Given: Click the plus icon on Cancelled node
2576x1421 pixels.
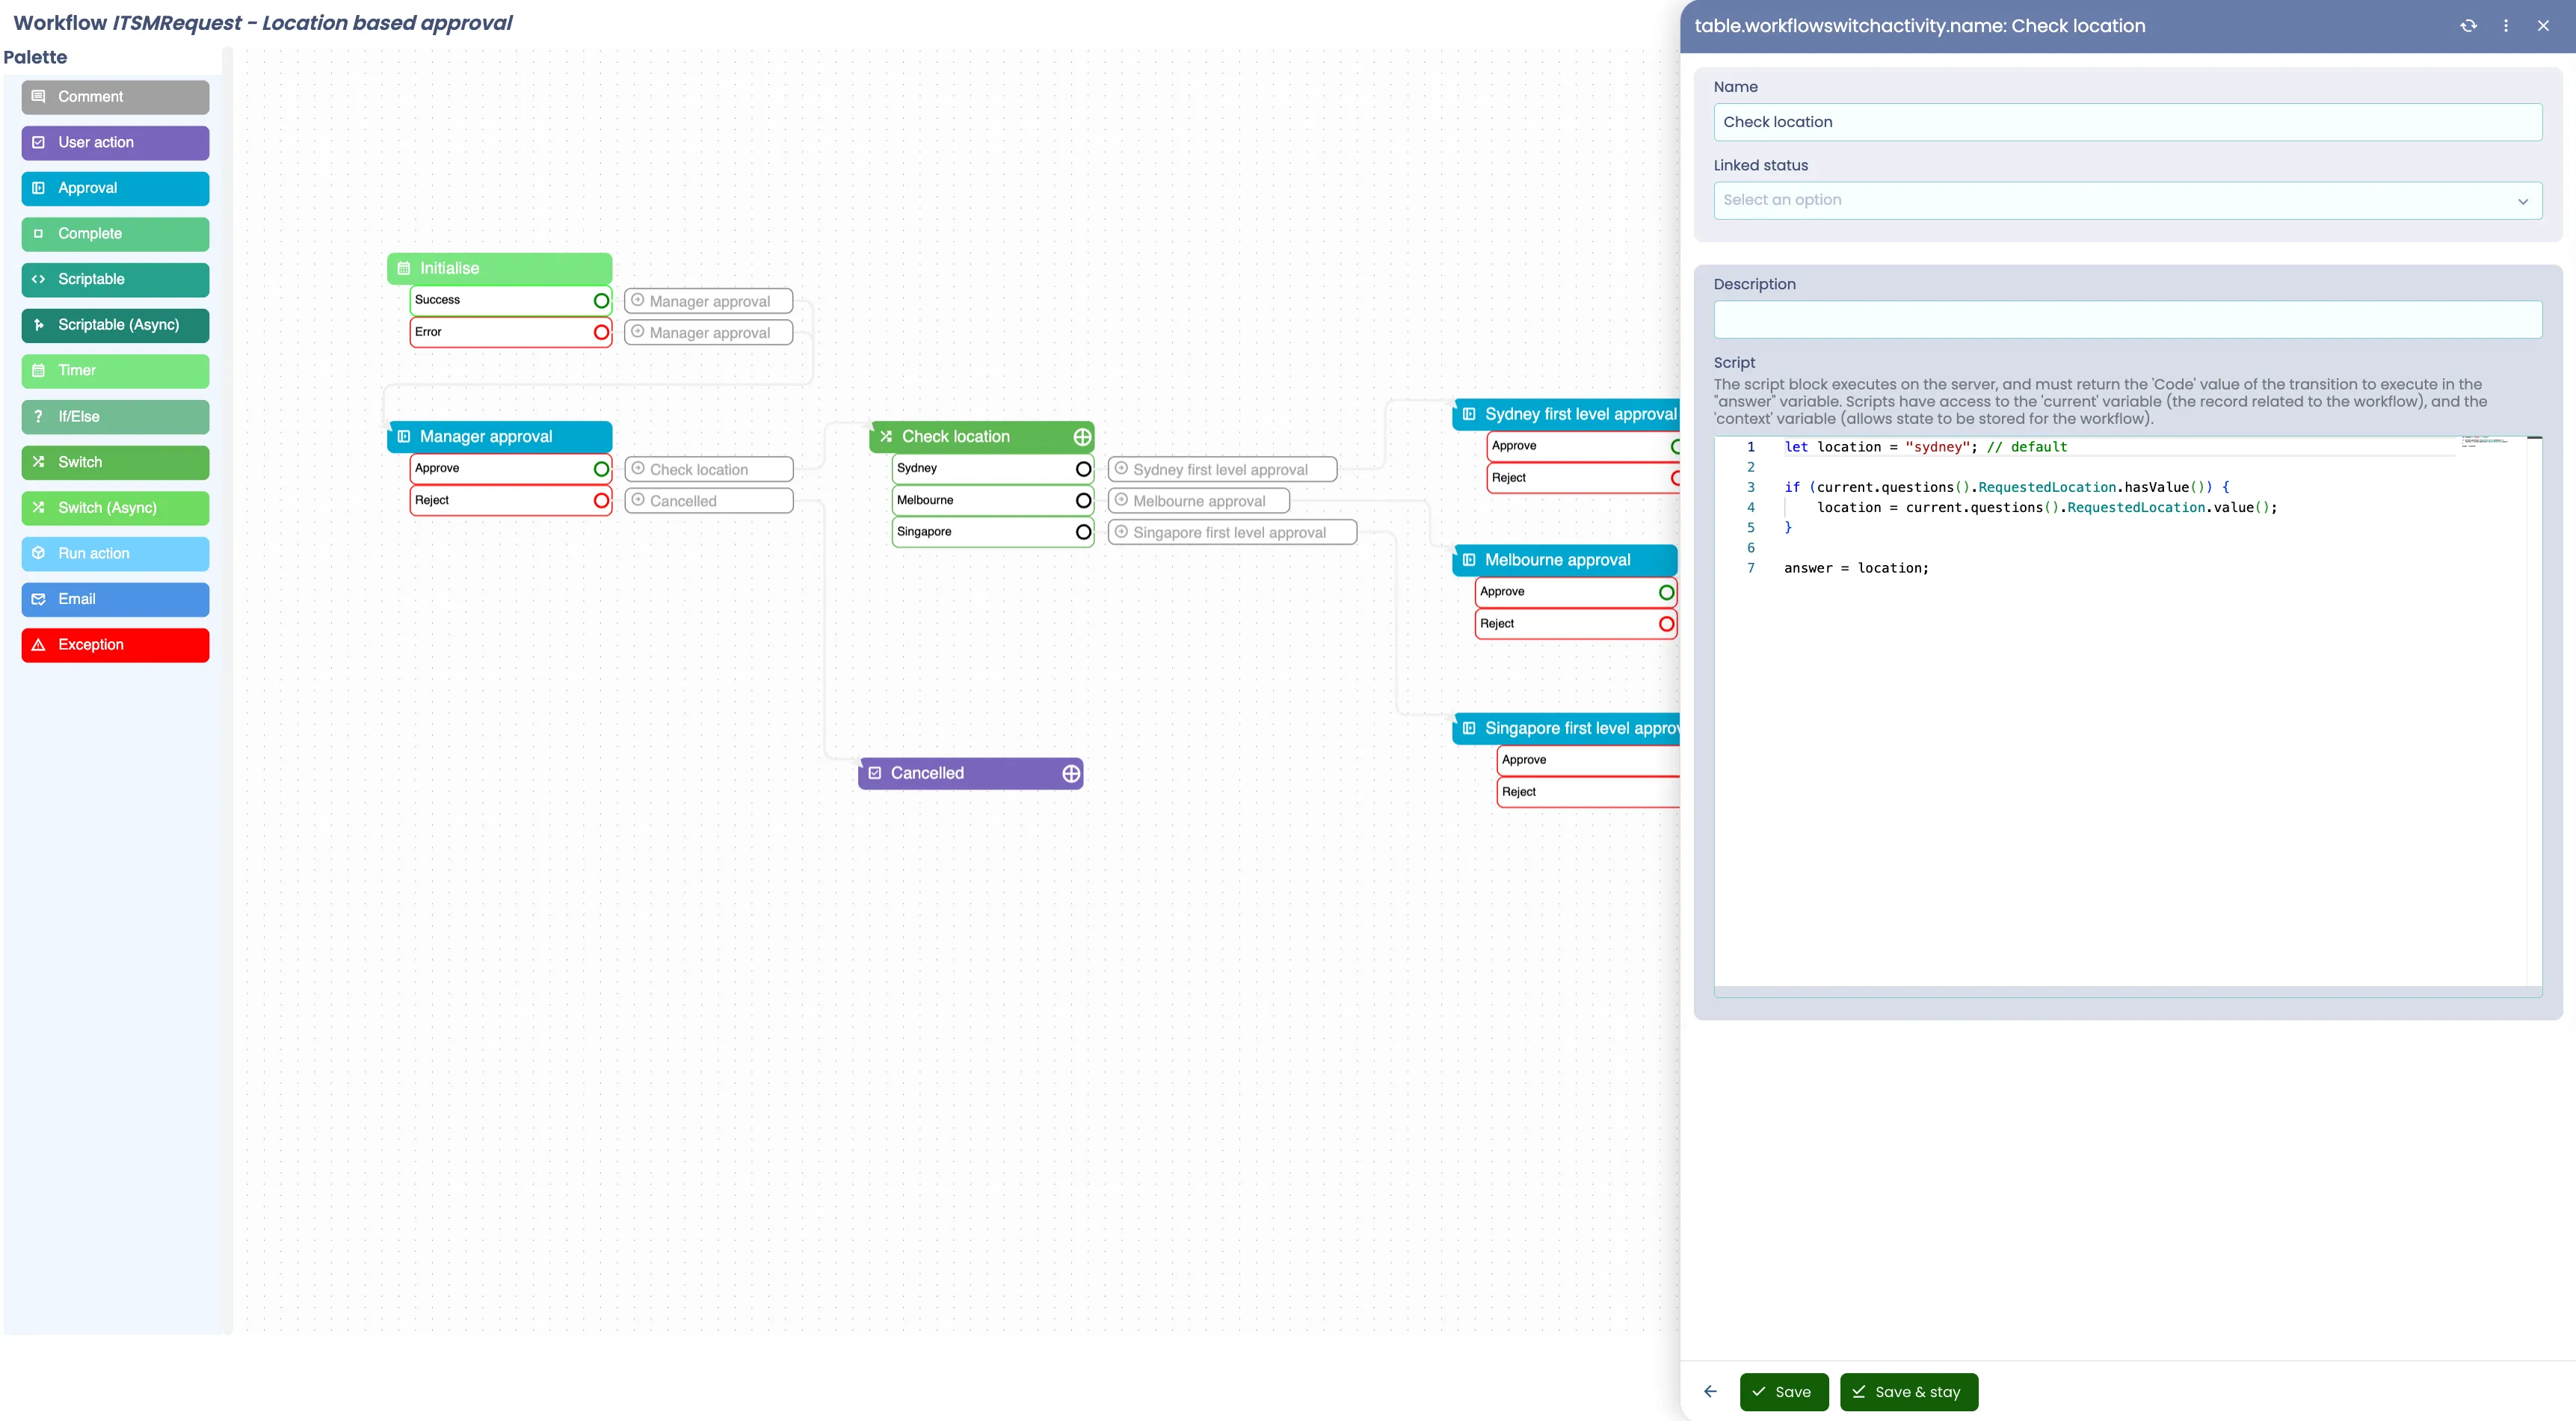Looking at the screenshot, I should (x=1071, y=773).
